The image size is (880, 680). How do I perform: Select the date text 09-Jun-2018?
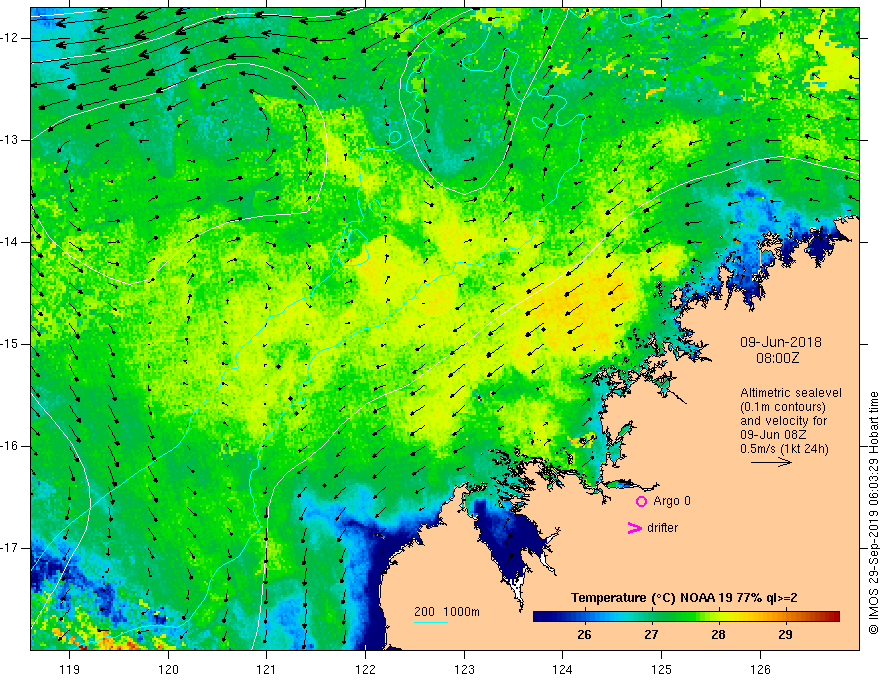(x=781, y=342)
